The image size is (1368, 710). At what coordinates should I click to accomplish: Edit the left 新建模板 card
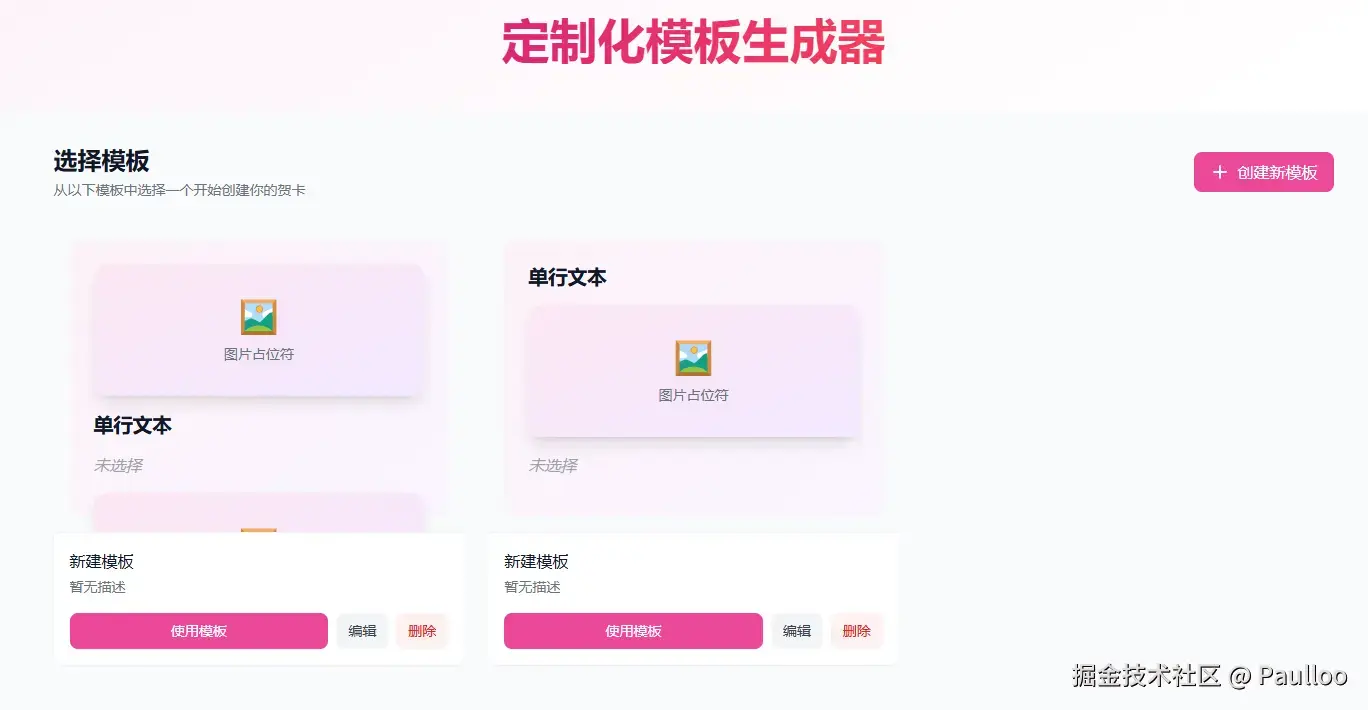tap(362, 631)
